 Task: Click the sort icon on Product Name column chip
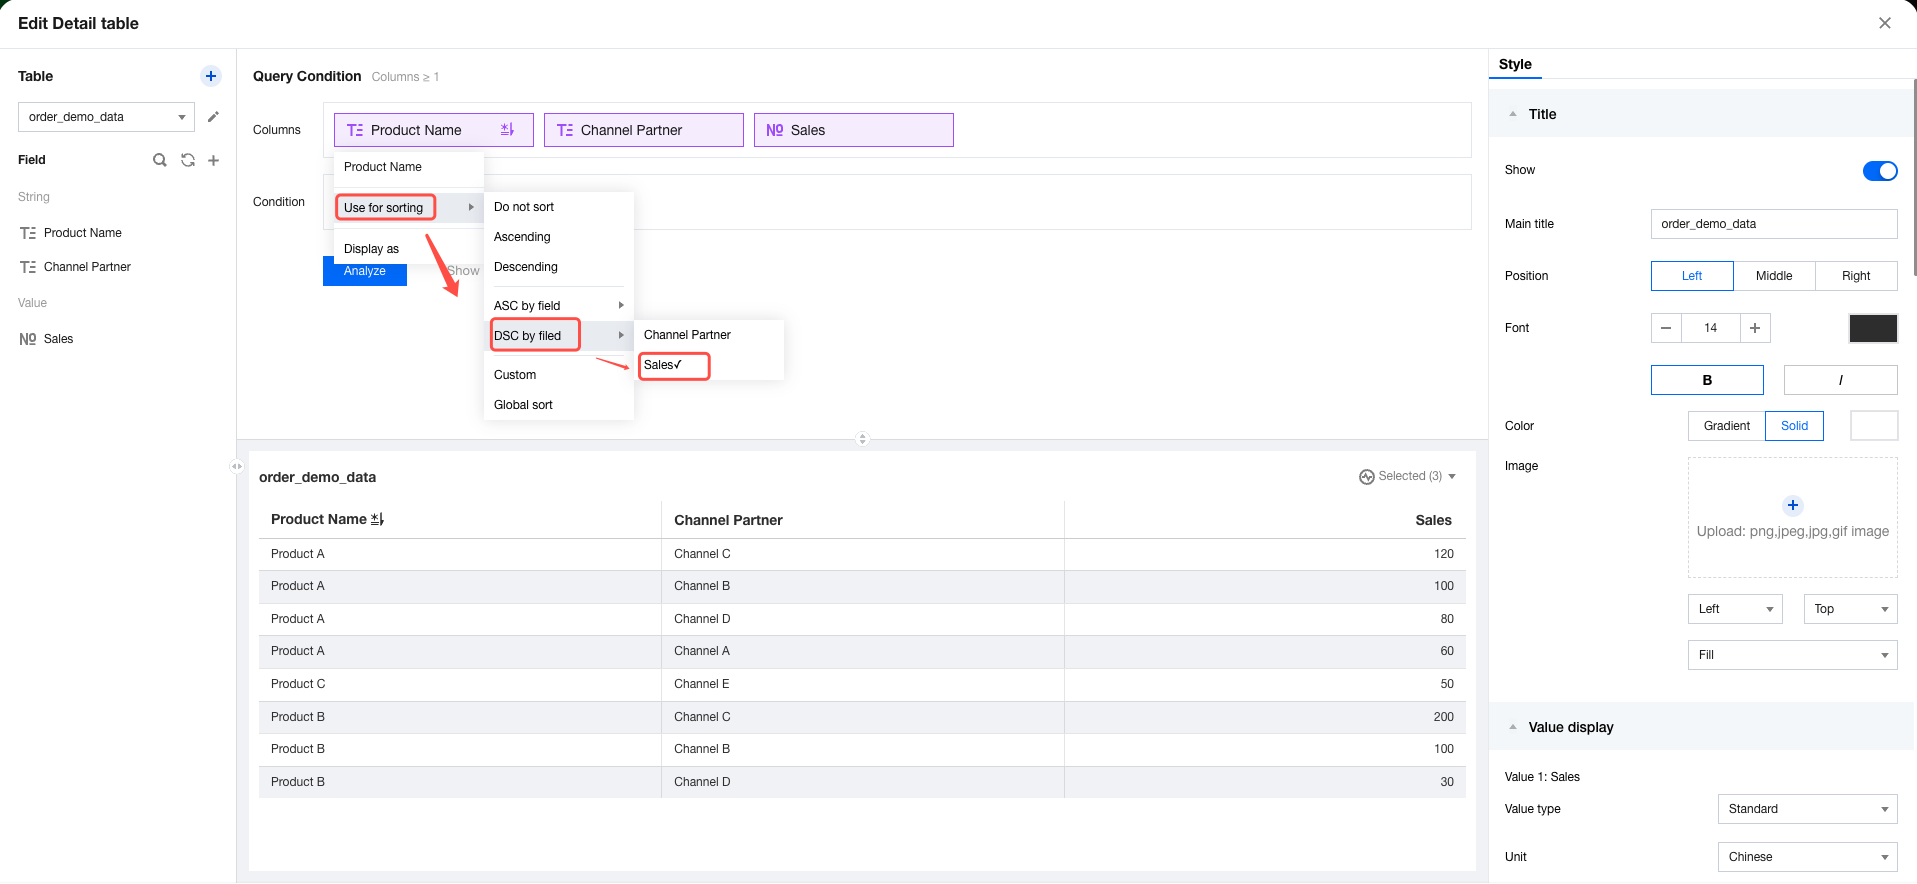[x=507, y=130]
